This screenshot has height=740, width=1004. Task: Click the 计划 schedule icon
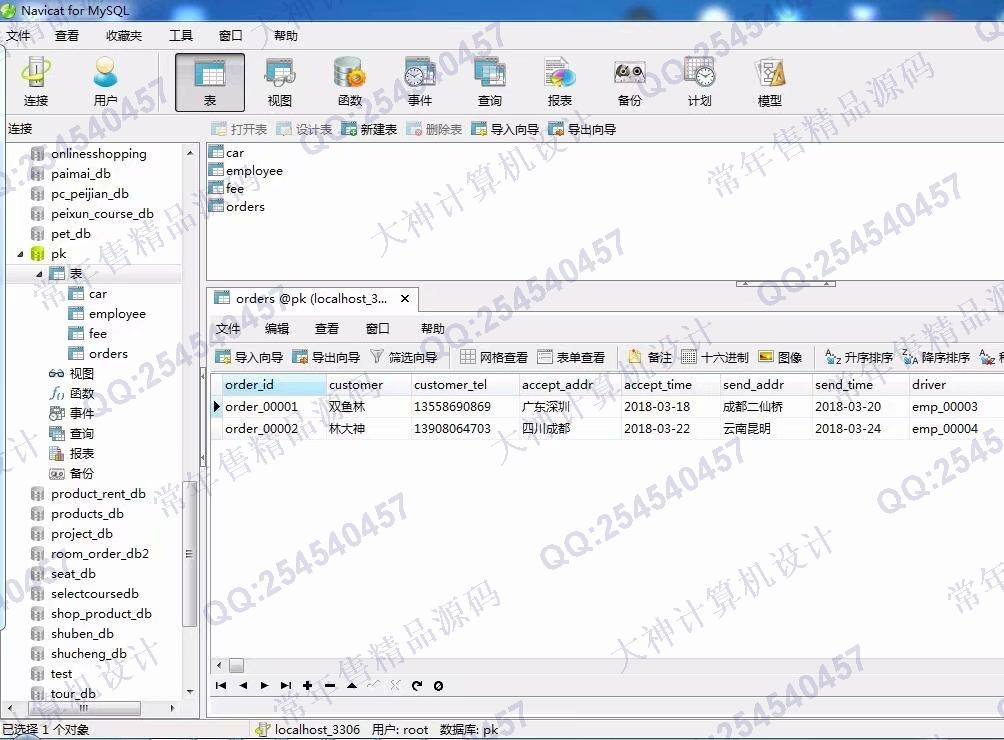click(699, 80)
